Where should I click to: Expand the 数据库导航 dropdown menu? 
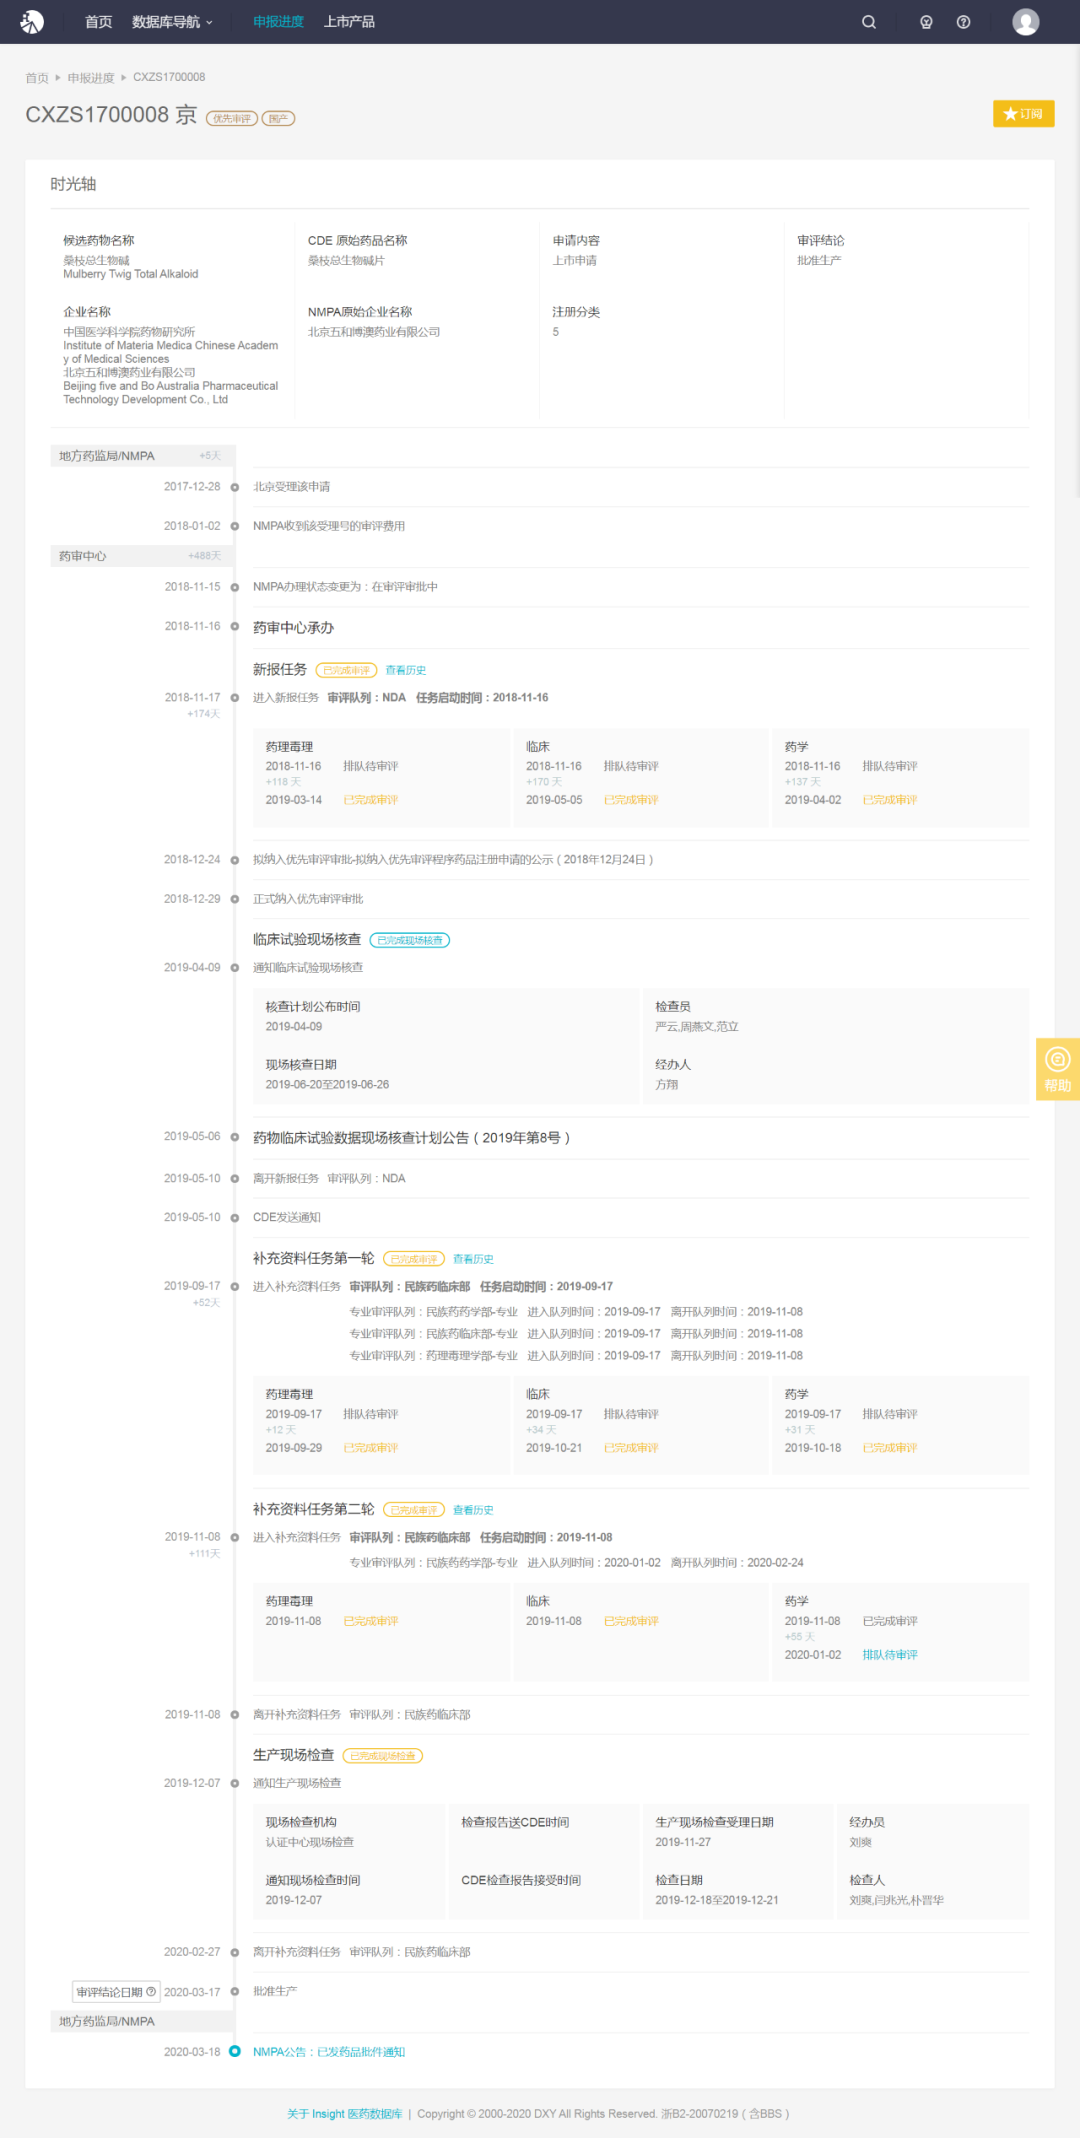coord(172,22)
